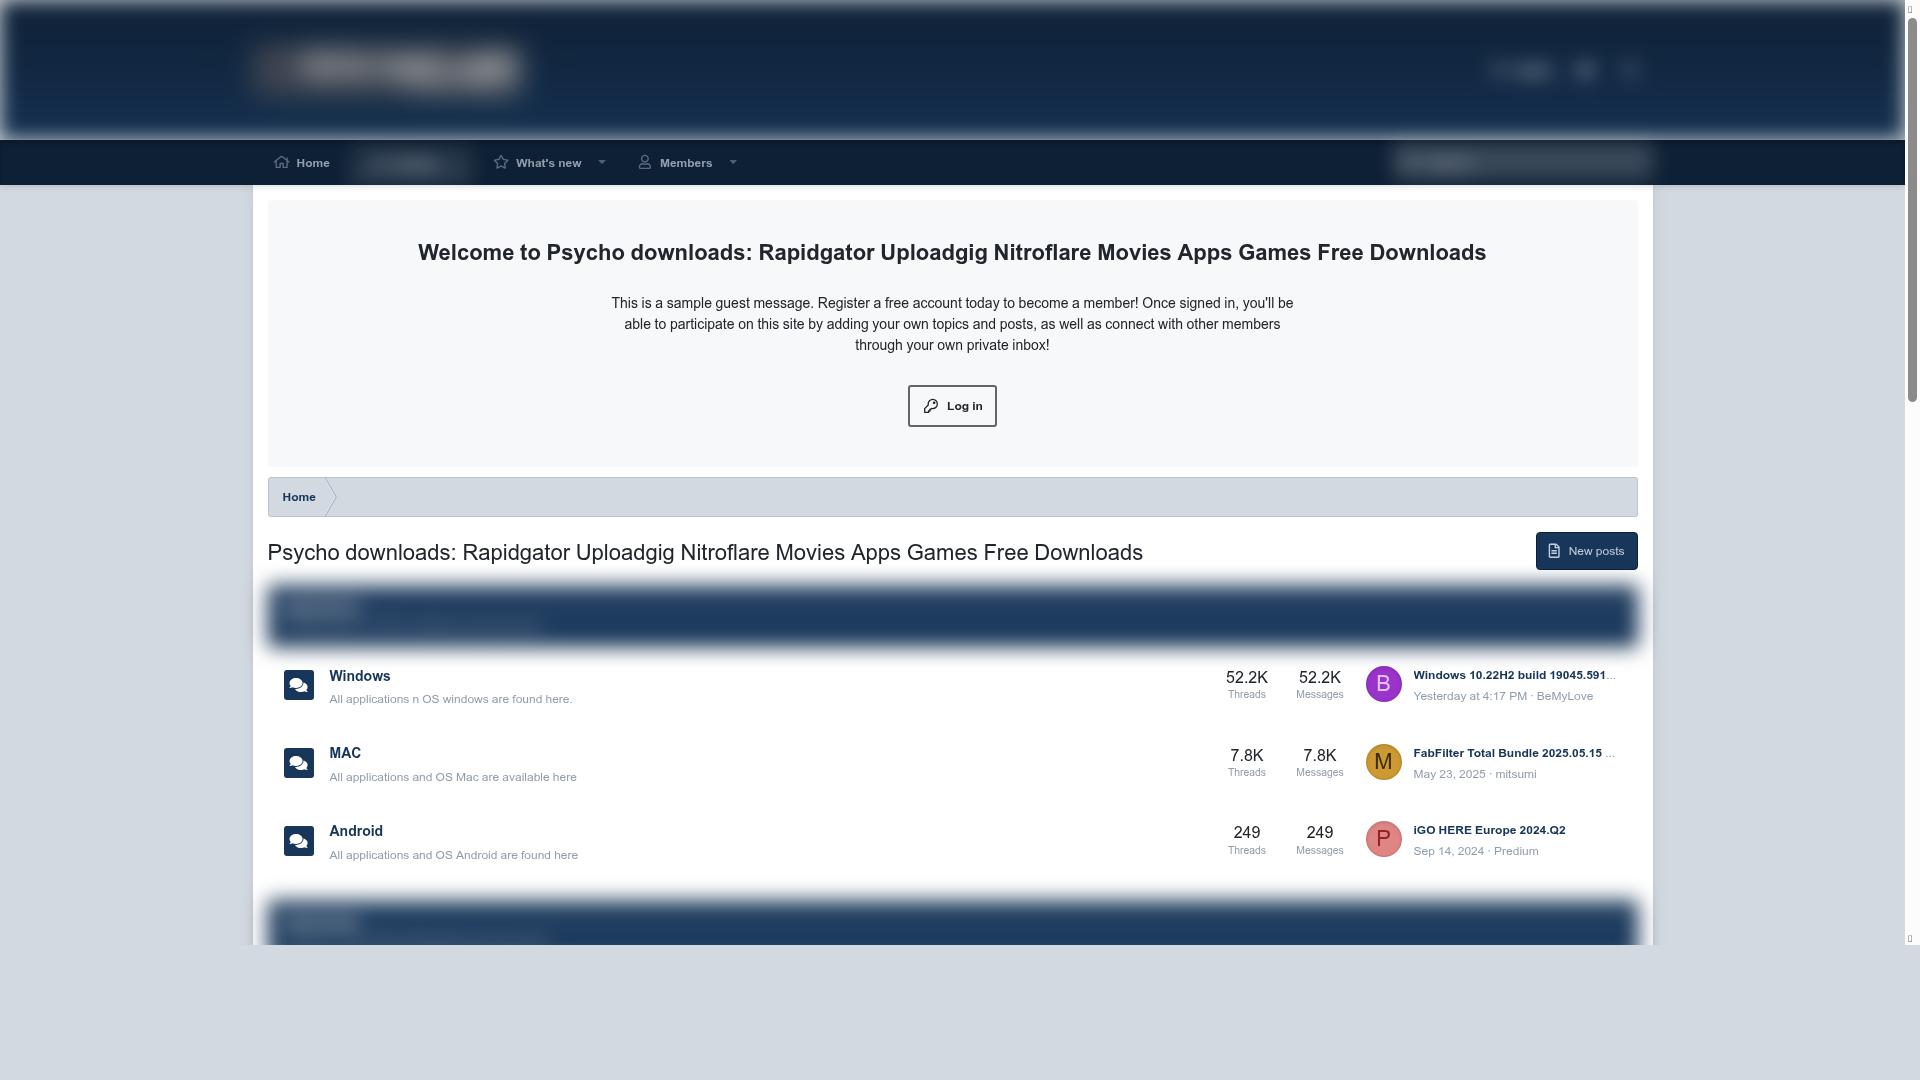Expand the What's new dropdown arrow
1920x1080 pixels.
pyautogui.click(x=602, y=162)
